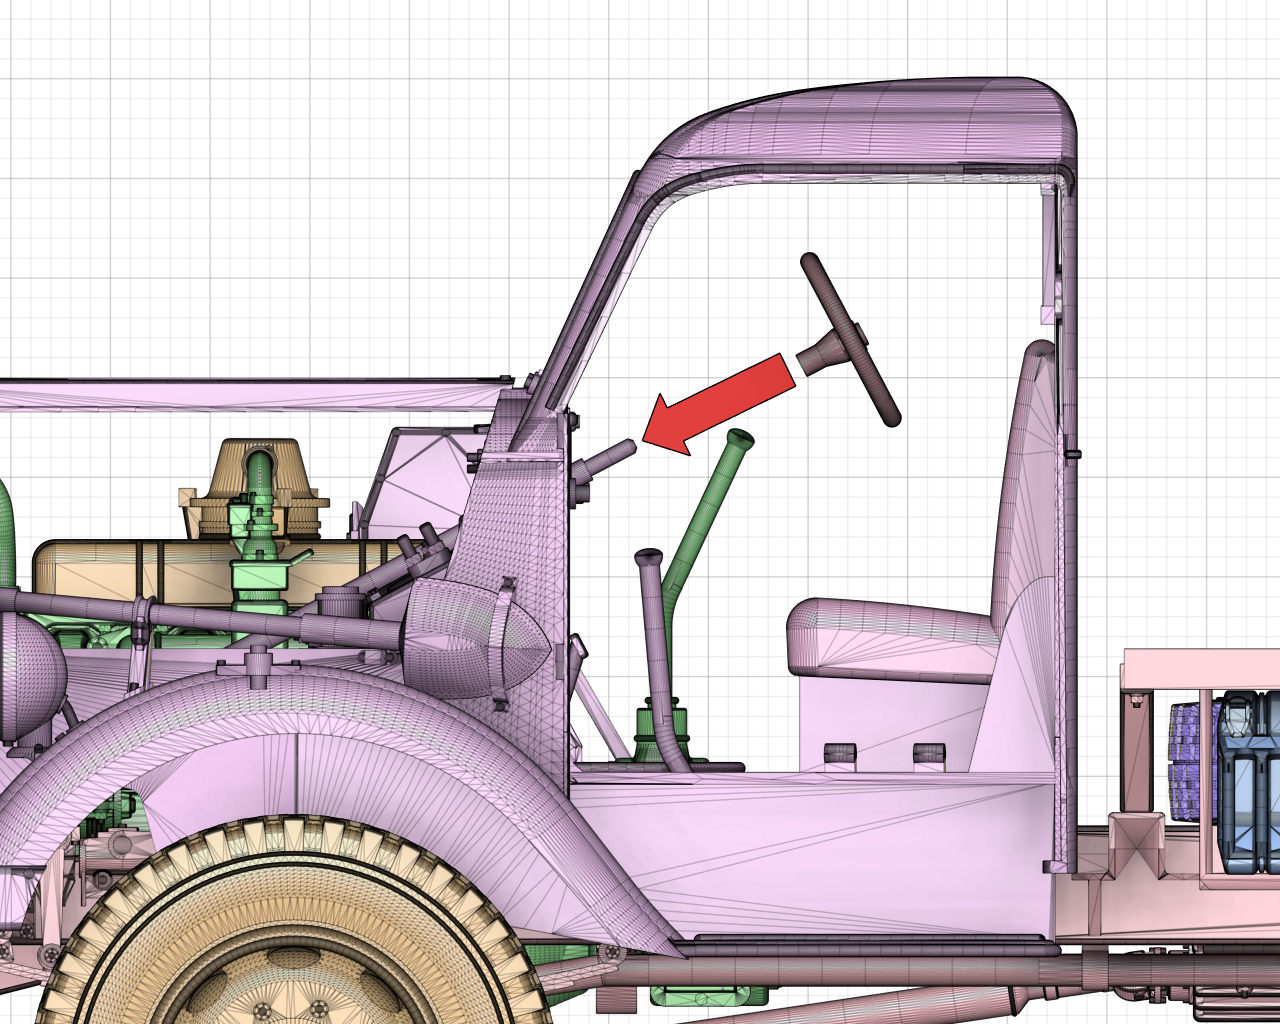This screenshot has width=1280, height=1024.
Task: Pick the small dashboard lever near arrow tip
Action: coord(608,459)
